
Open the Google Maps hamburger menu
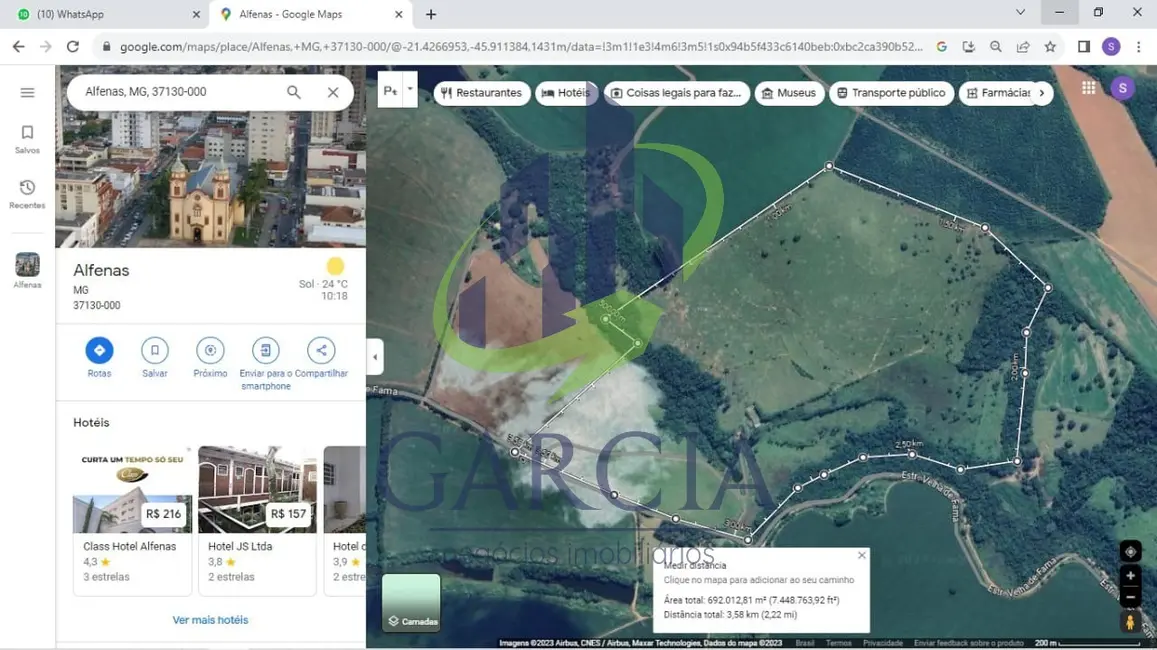click(x=27, y=93)
